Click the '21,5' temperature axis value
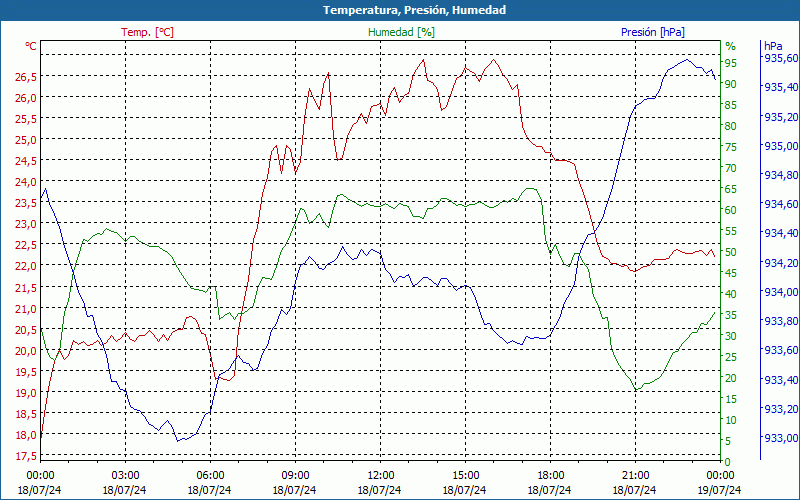The width and height of the screenshot is (800, 500). coord(26,287)
